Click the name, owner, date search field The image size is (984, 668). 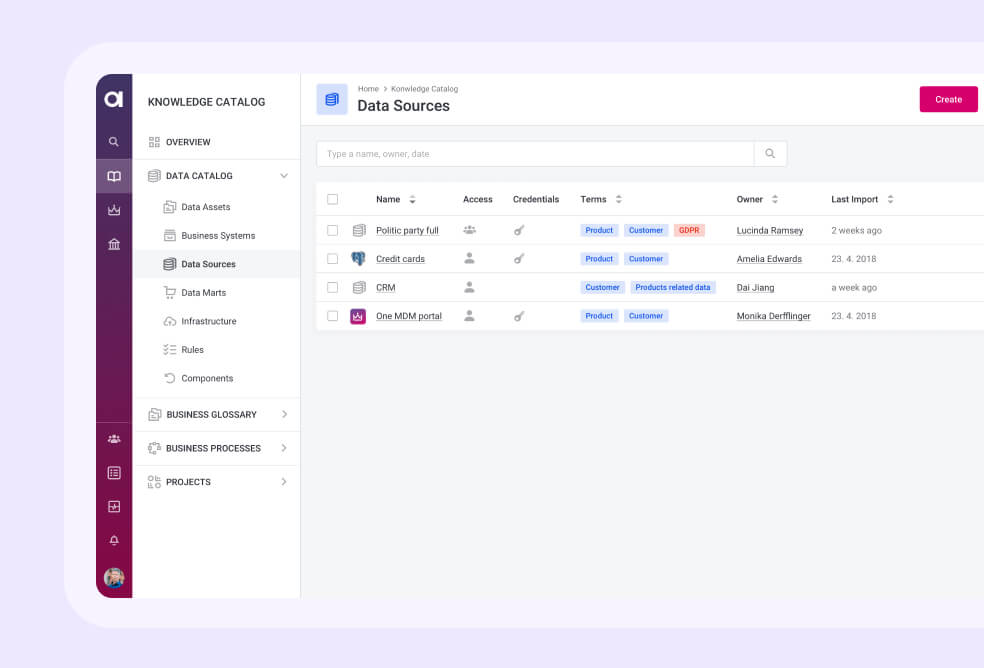[x=535, y=154]
